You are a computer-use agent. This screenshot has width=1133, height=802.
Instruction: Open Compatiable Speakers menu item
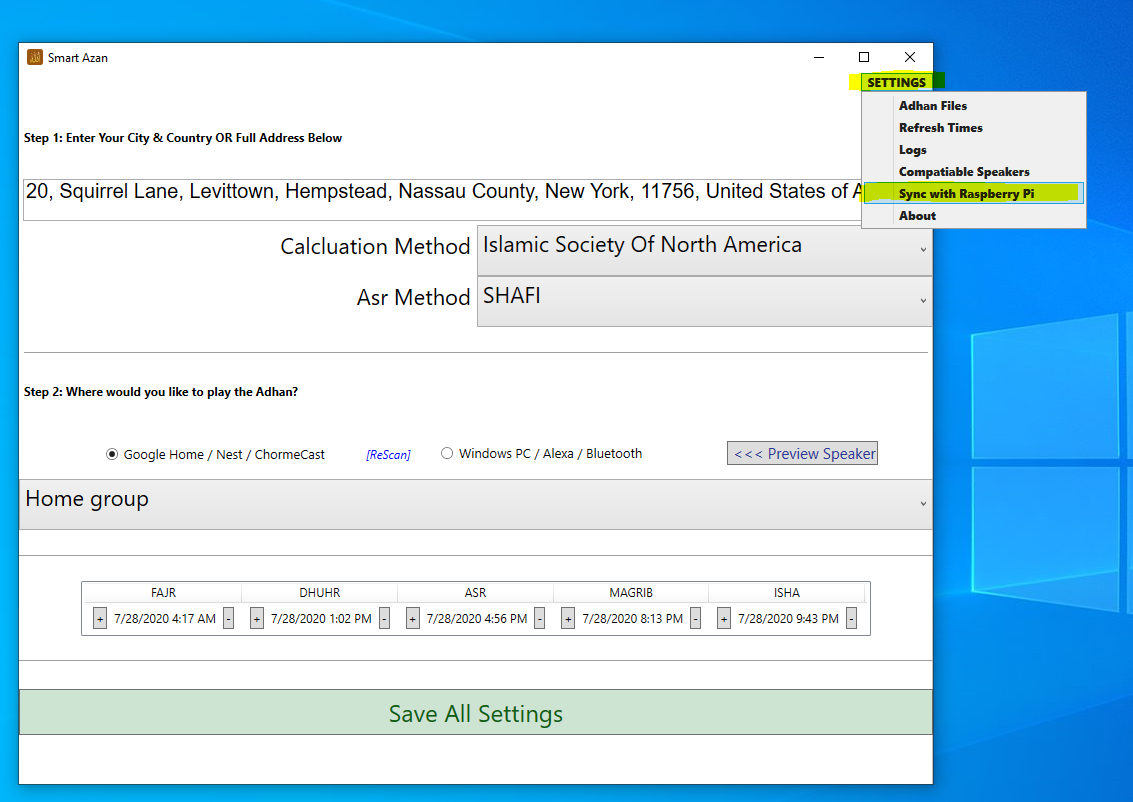click(964, 172)
